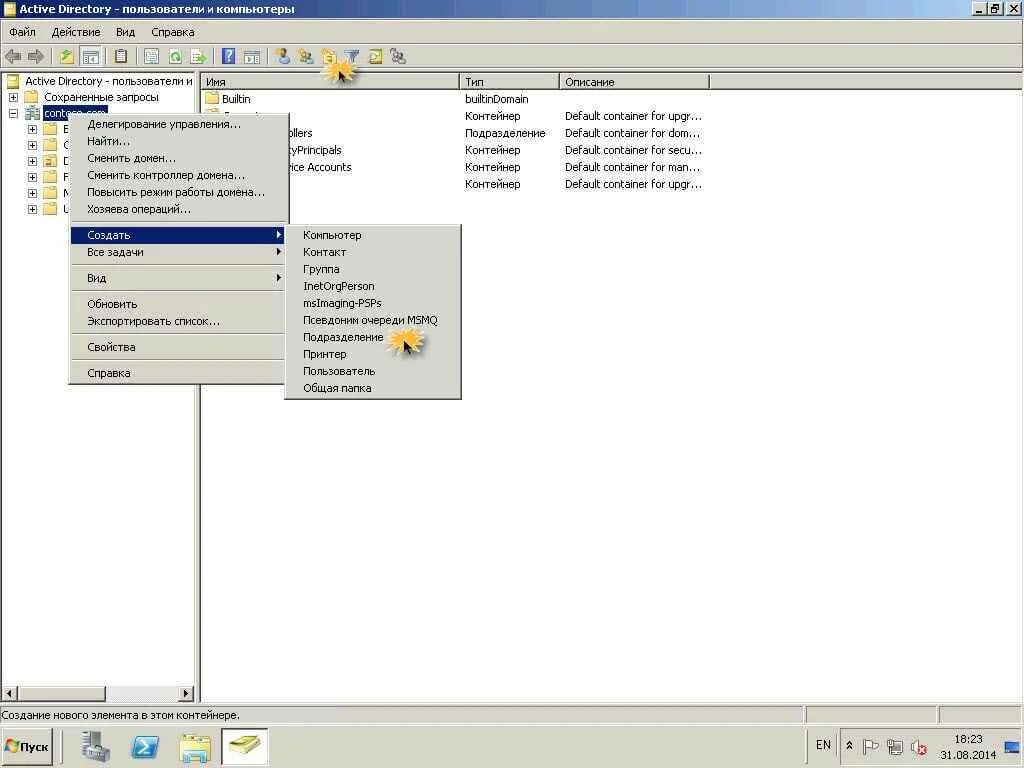Choose Экспортировать список… entry
This screenshot has width=1024, height=768.
pyautogui.click(x=179, y=321)
